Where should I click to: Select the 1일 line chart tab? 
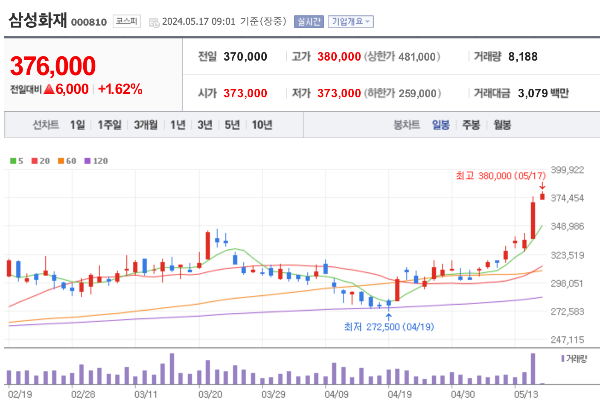tap(78, 125)
